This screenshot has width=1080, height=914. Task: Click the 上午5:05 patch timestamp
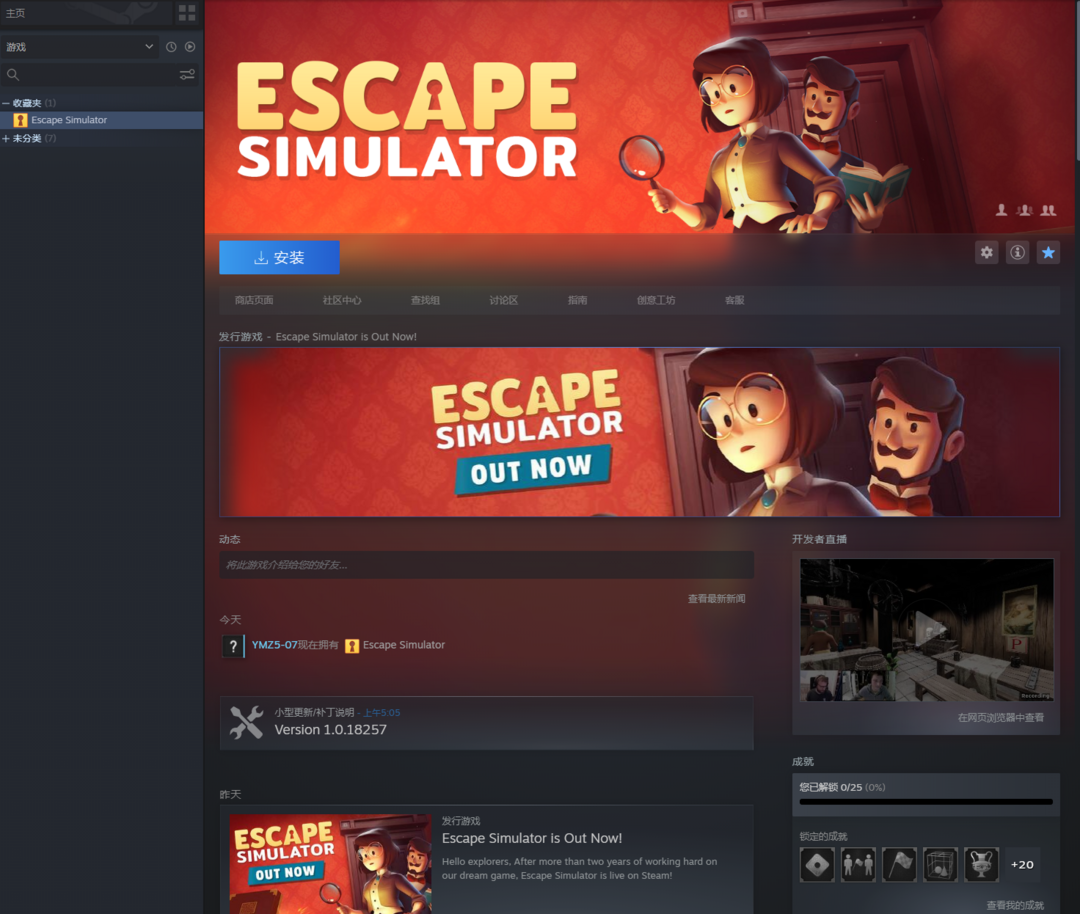click(382, 713)
